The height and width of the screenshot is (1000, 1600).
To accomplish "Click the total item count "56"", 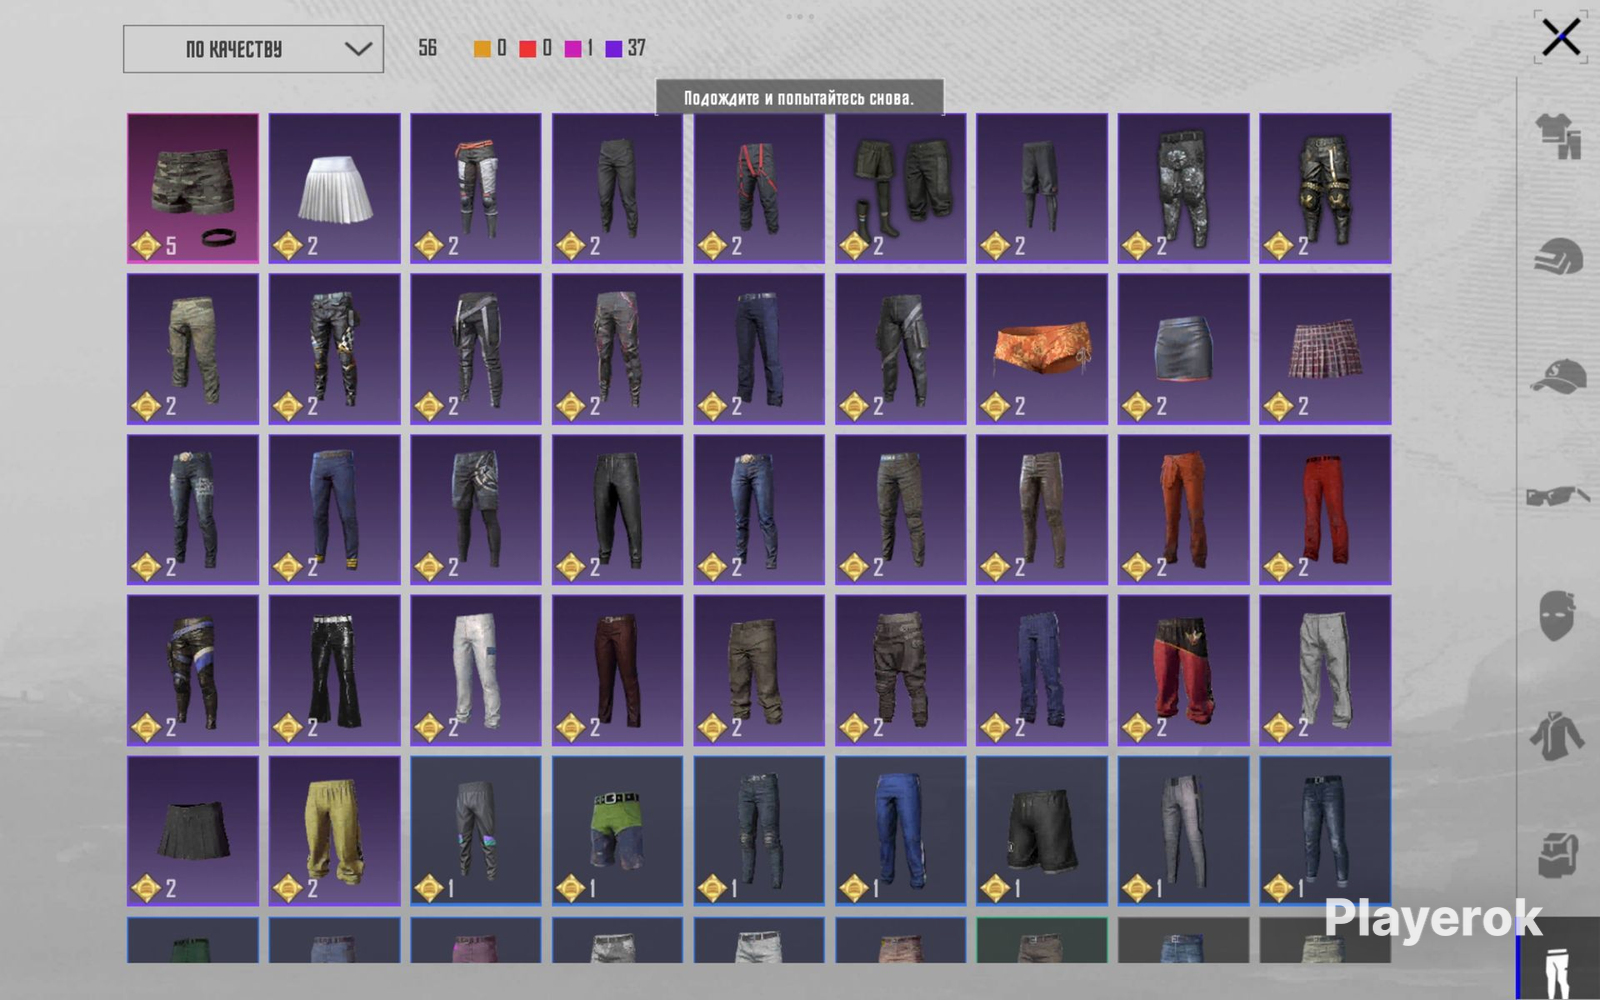I will [427, 48].
